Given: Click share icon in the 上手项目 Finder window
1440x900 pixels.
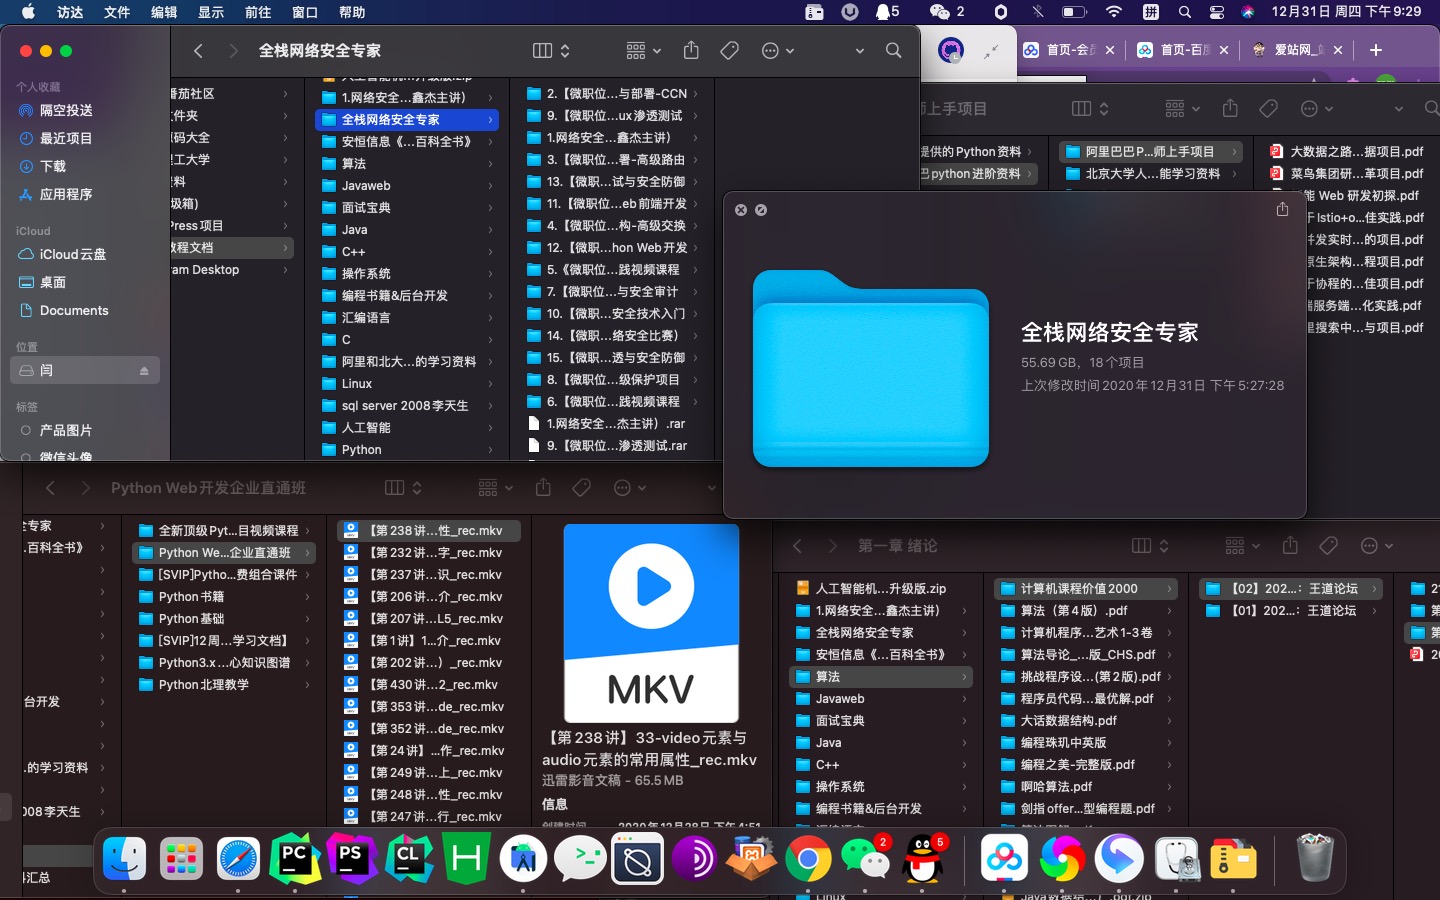Looking at the screenshot, I should (x=1230, y=108).
